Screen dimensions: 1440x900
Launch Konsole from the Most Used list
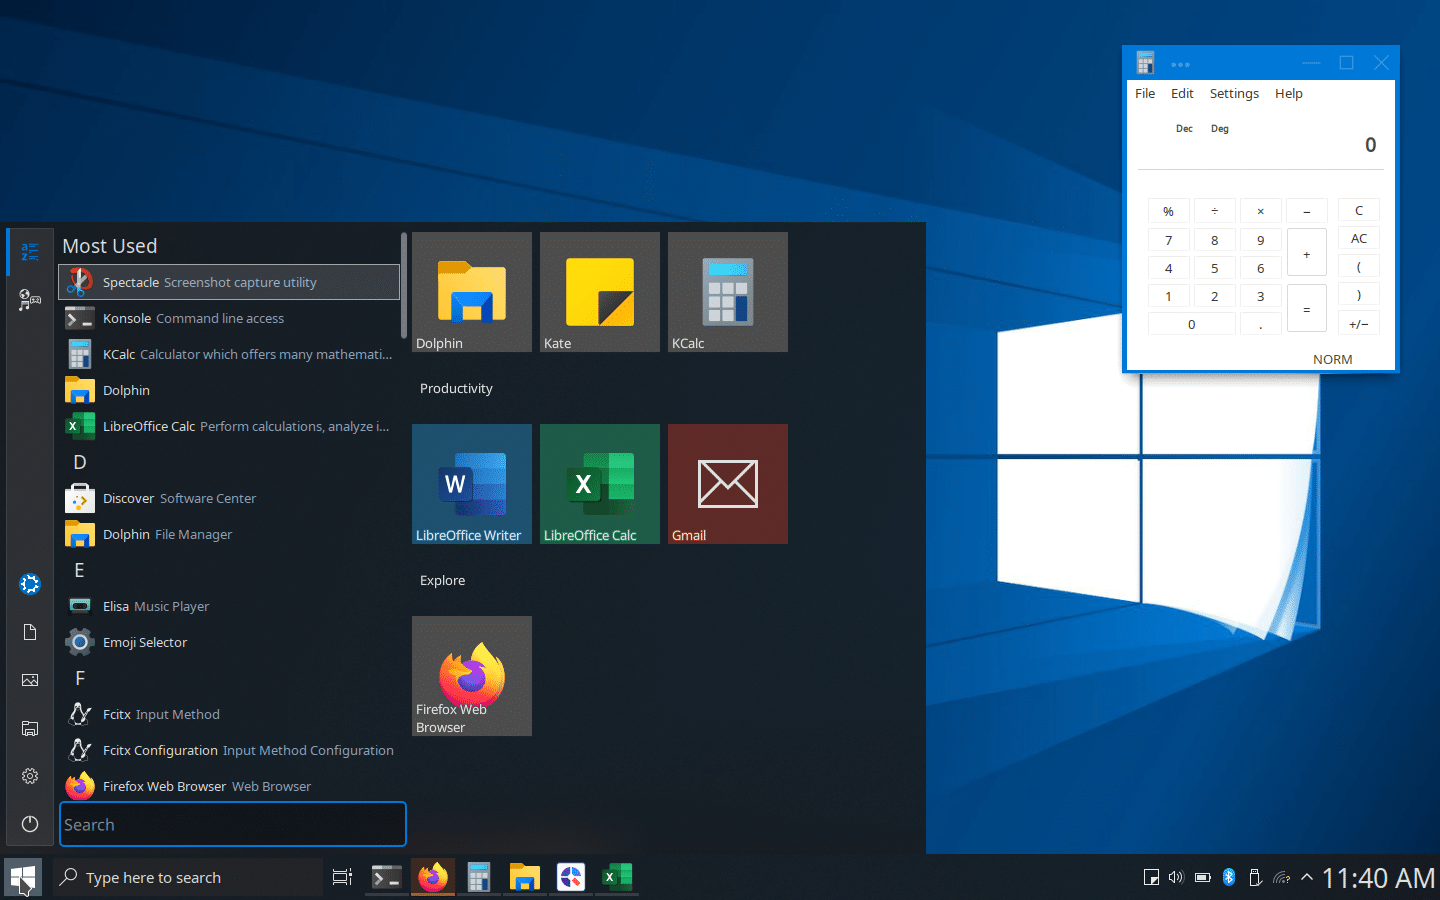click(x=229, y=318)
